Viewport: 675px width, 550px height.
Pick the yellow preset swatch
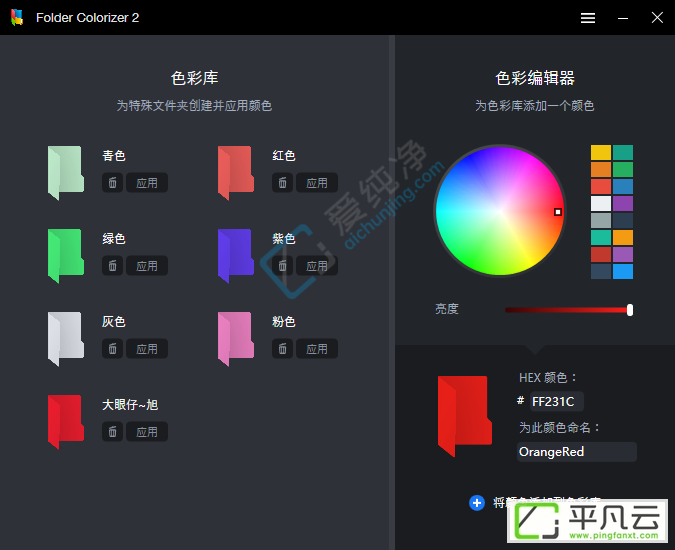point(601,152)
